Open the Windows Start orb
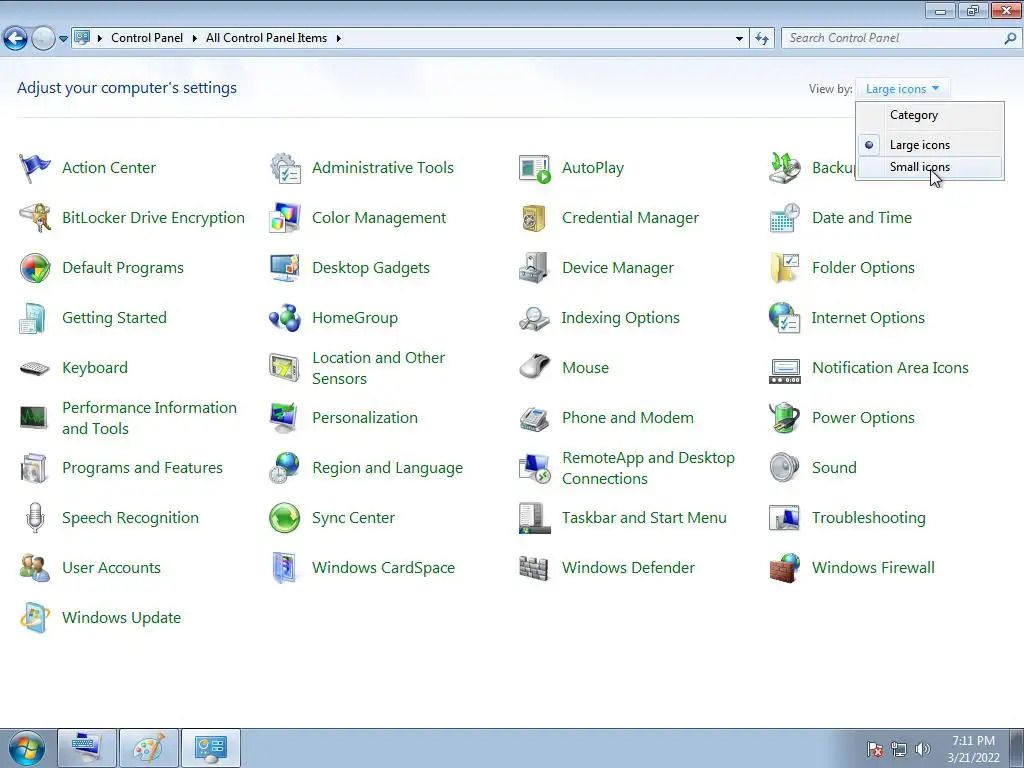Screen dimensions: 1024x768 point(27,748)
